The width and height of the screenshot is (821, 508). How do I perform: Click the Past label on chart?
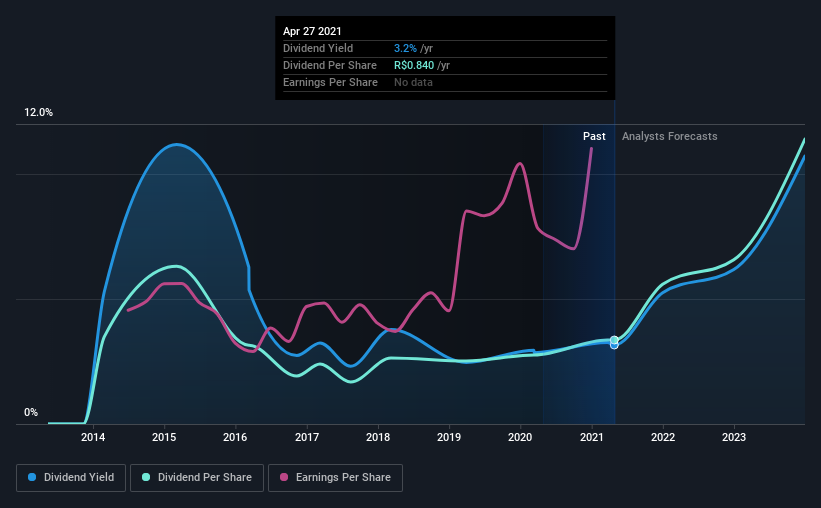click(594, 136)
